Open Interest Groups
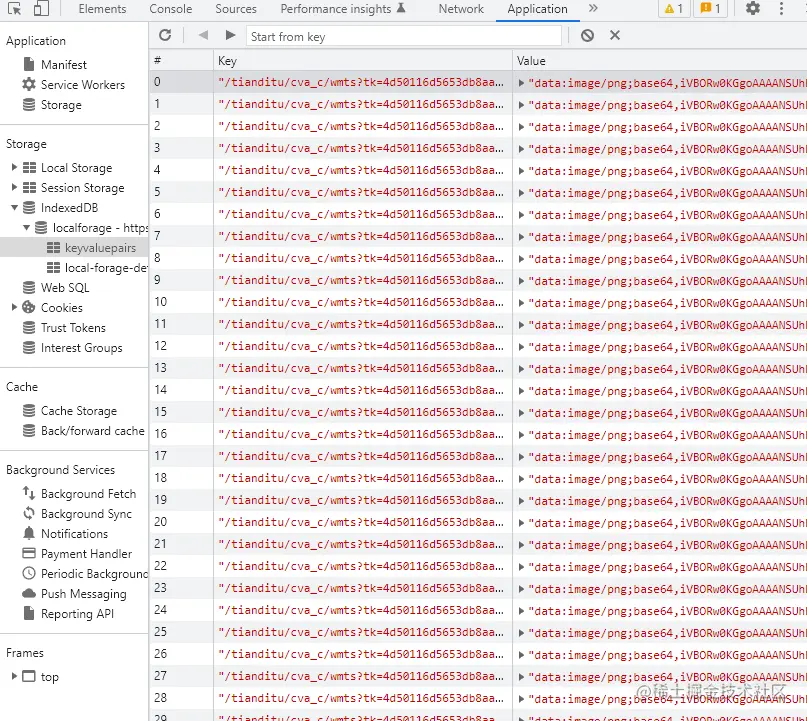Viewport: 807px width, 721px height. pos(81,348)
